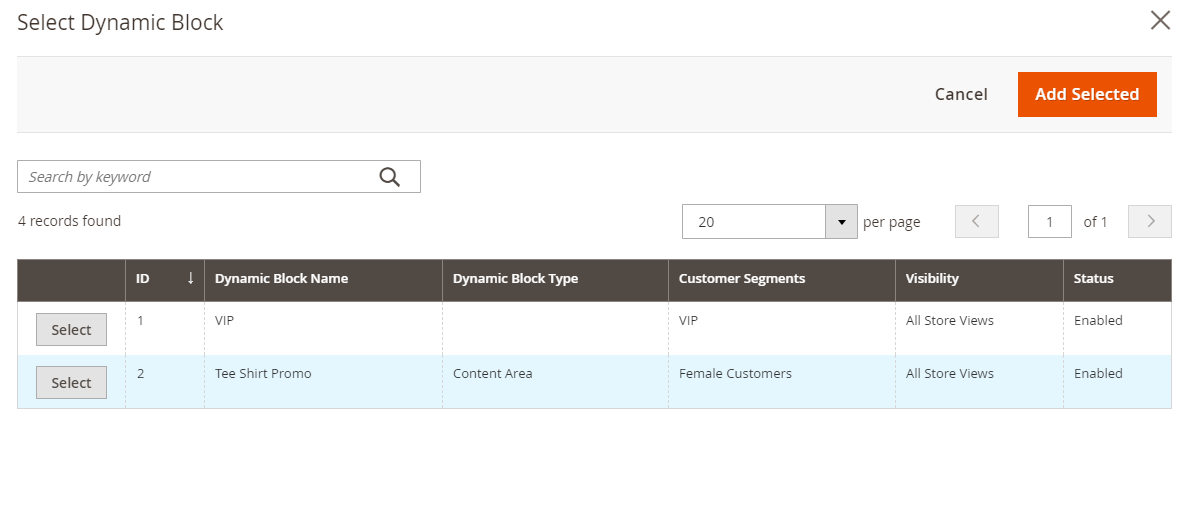Sort by Visibility column header
This screenshot has width=1187, height=528.
pos(980,279)
